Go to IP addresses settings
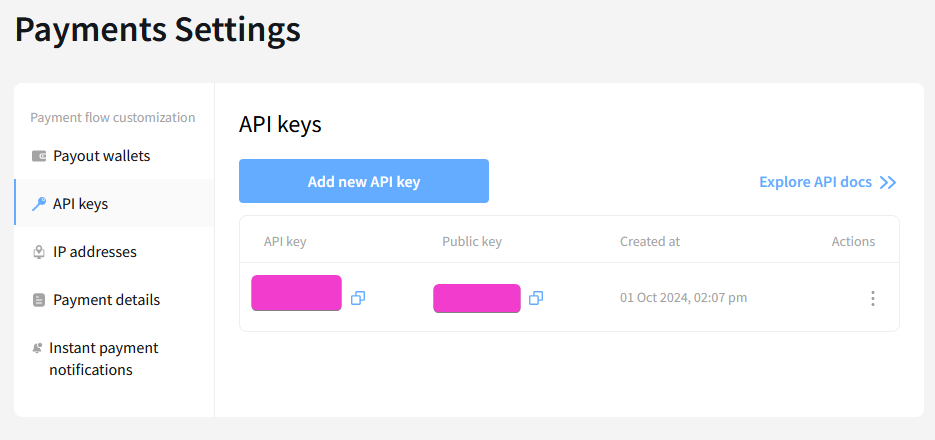Viewport: 935px width, 440px height. click(x=114, y=252)
